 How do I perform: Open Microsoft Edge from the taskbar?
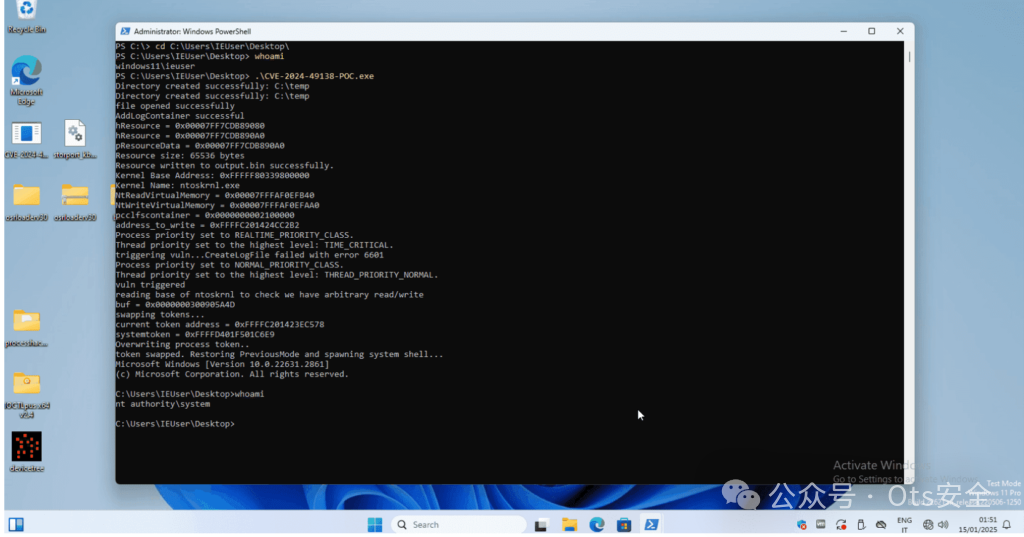597,525
